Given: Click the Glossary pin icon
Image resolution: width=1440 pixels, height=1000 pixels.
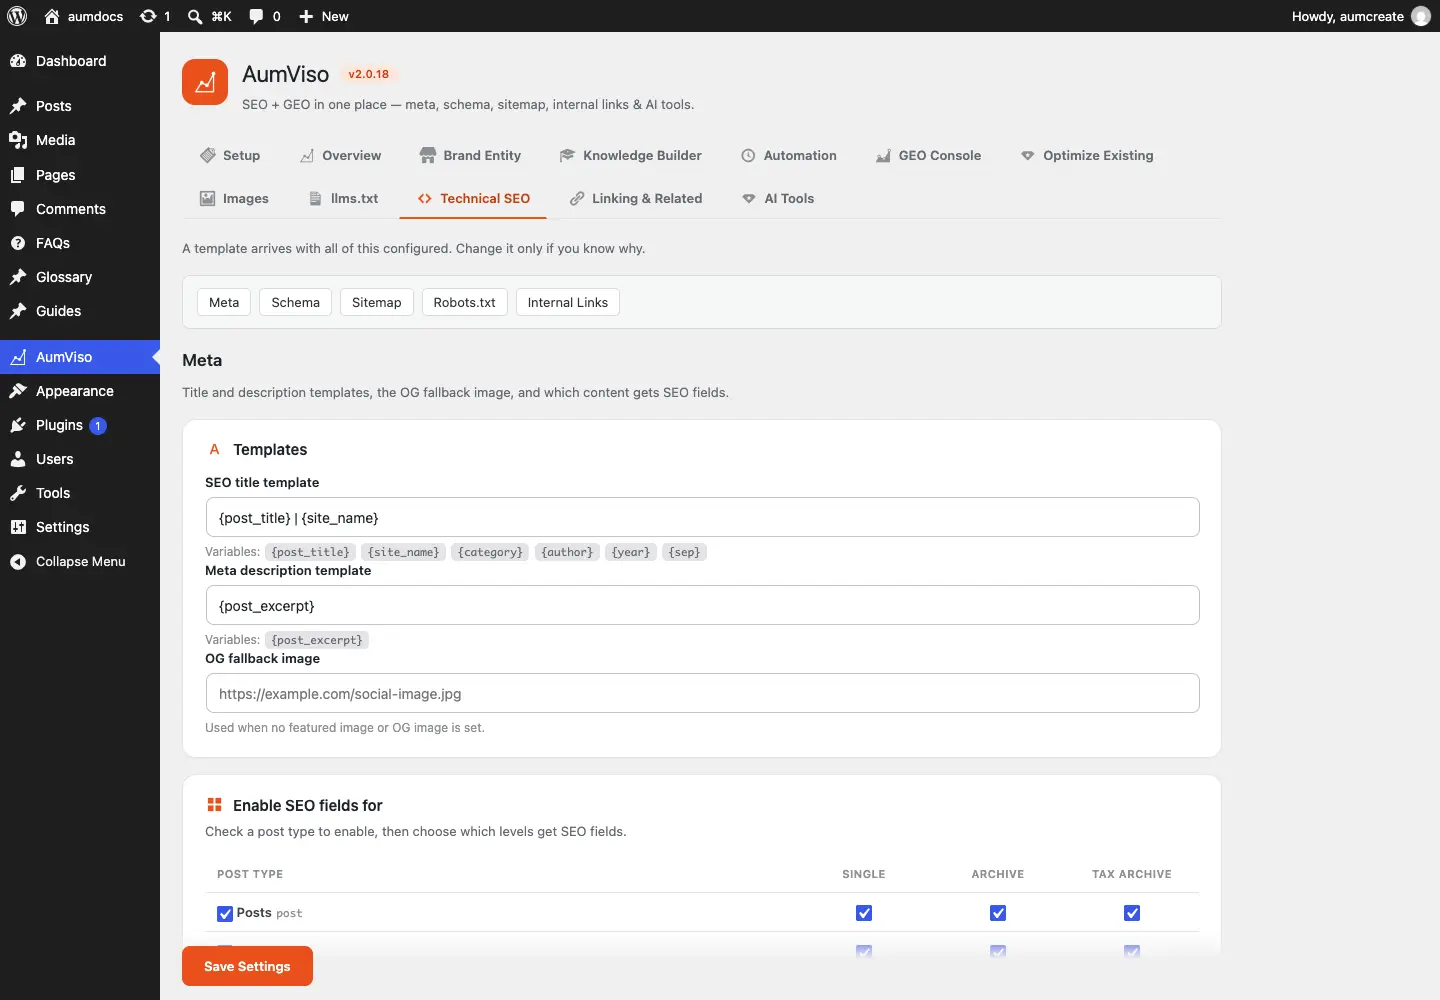Looking at the screenshot, I should point(18,277).
